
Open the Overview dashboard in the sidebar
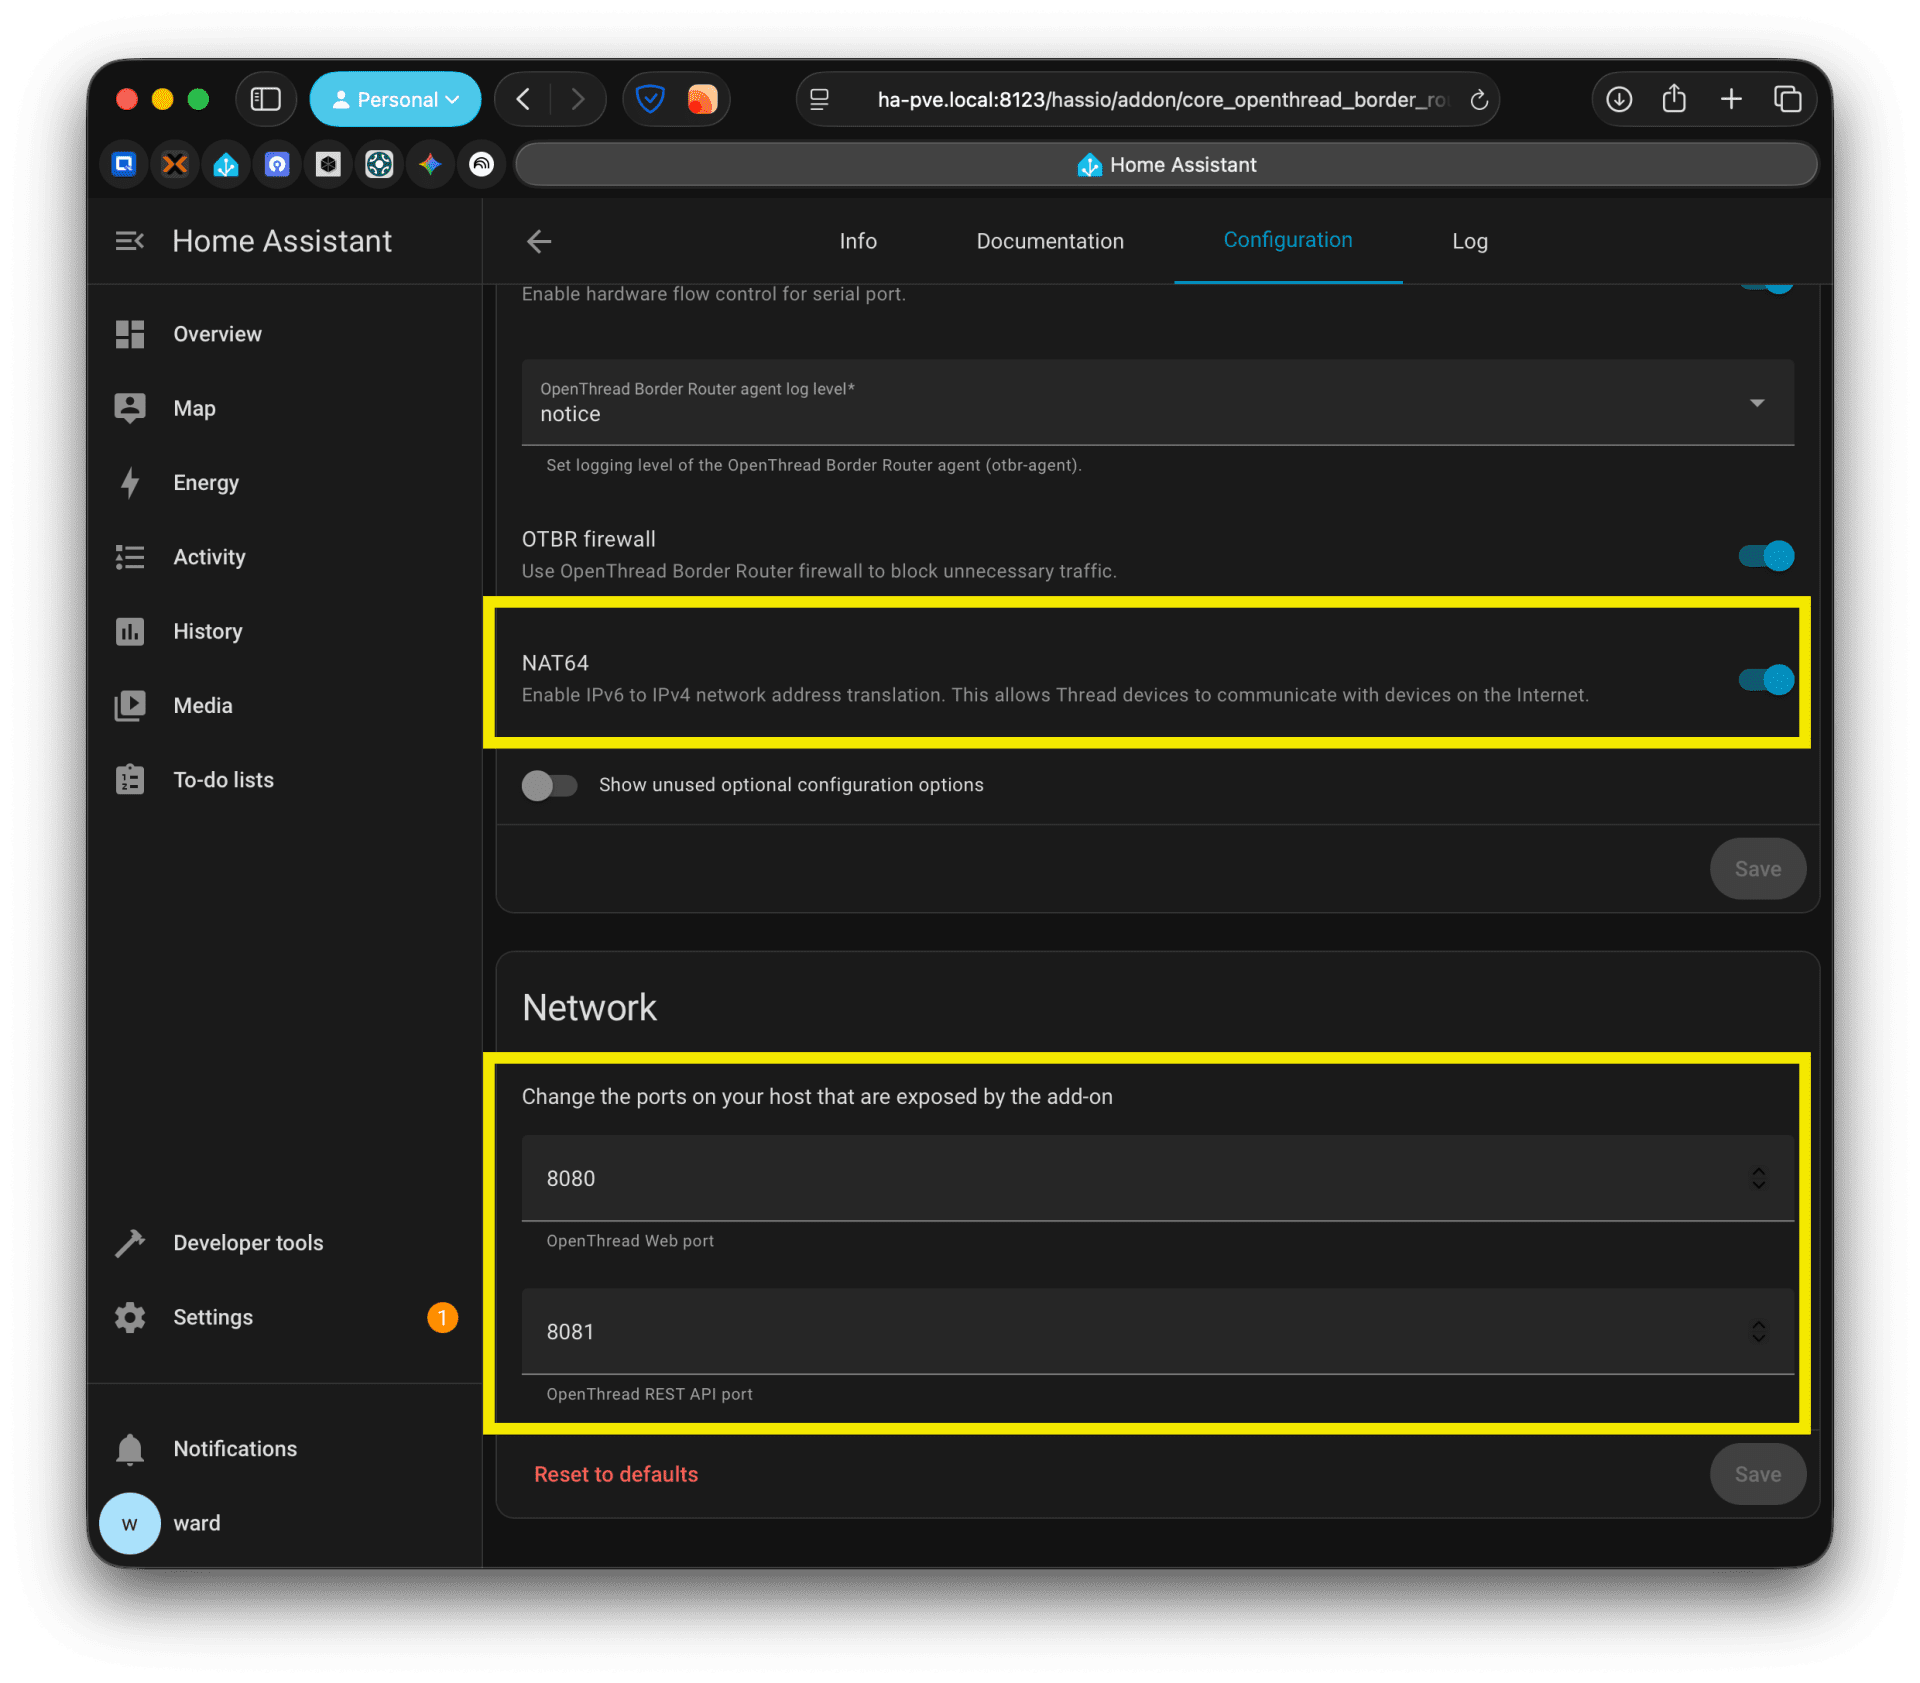click(x=216, y=333)
